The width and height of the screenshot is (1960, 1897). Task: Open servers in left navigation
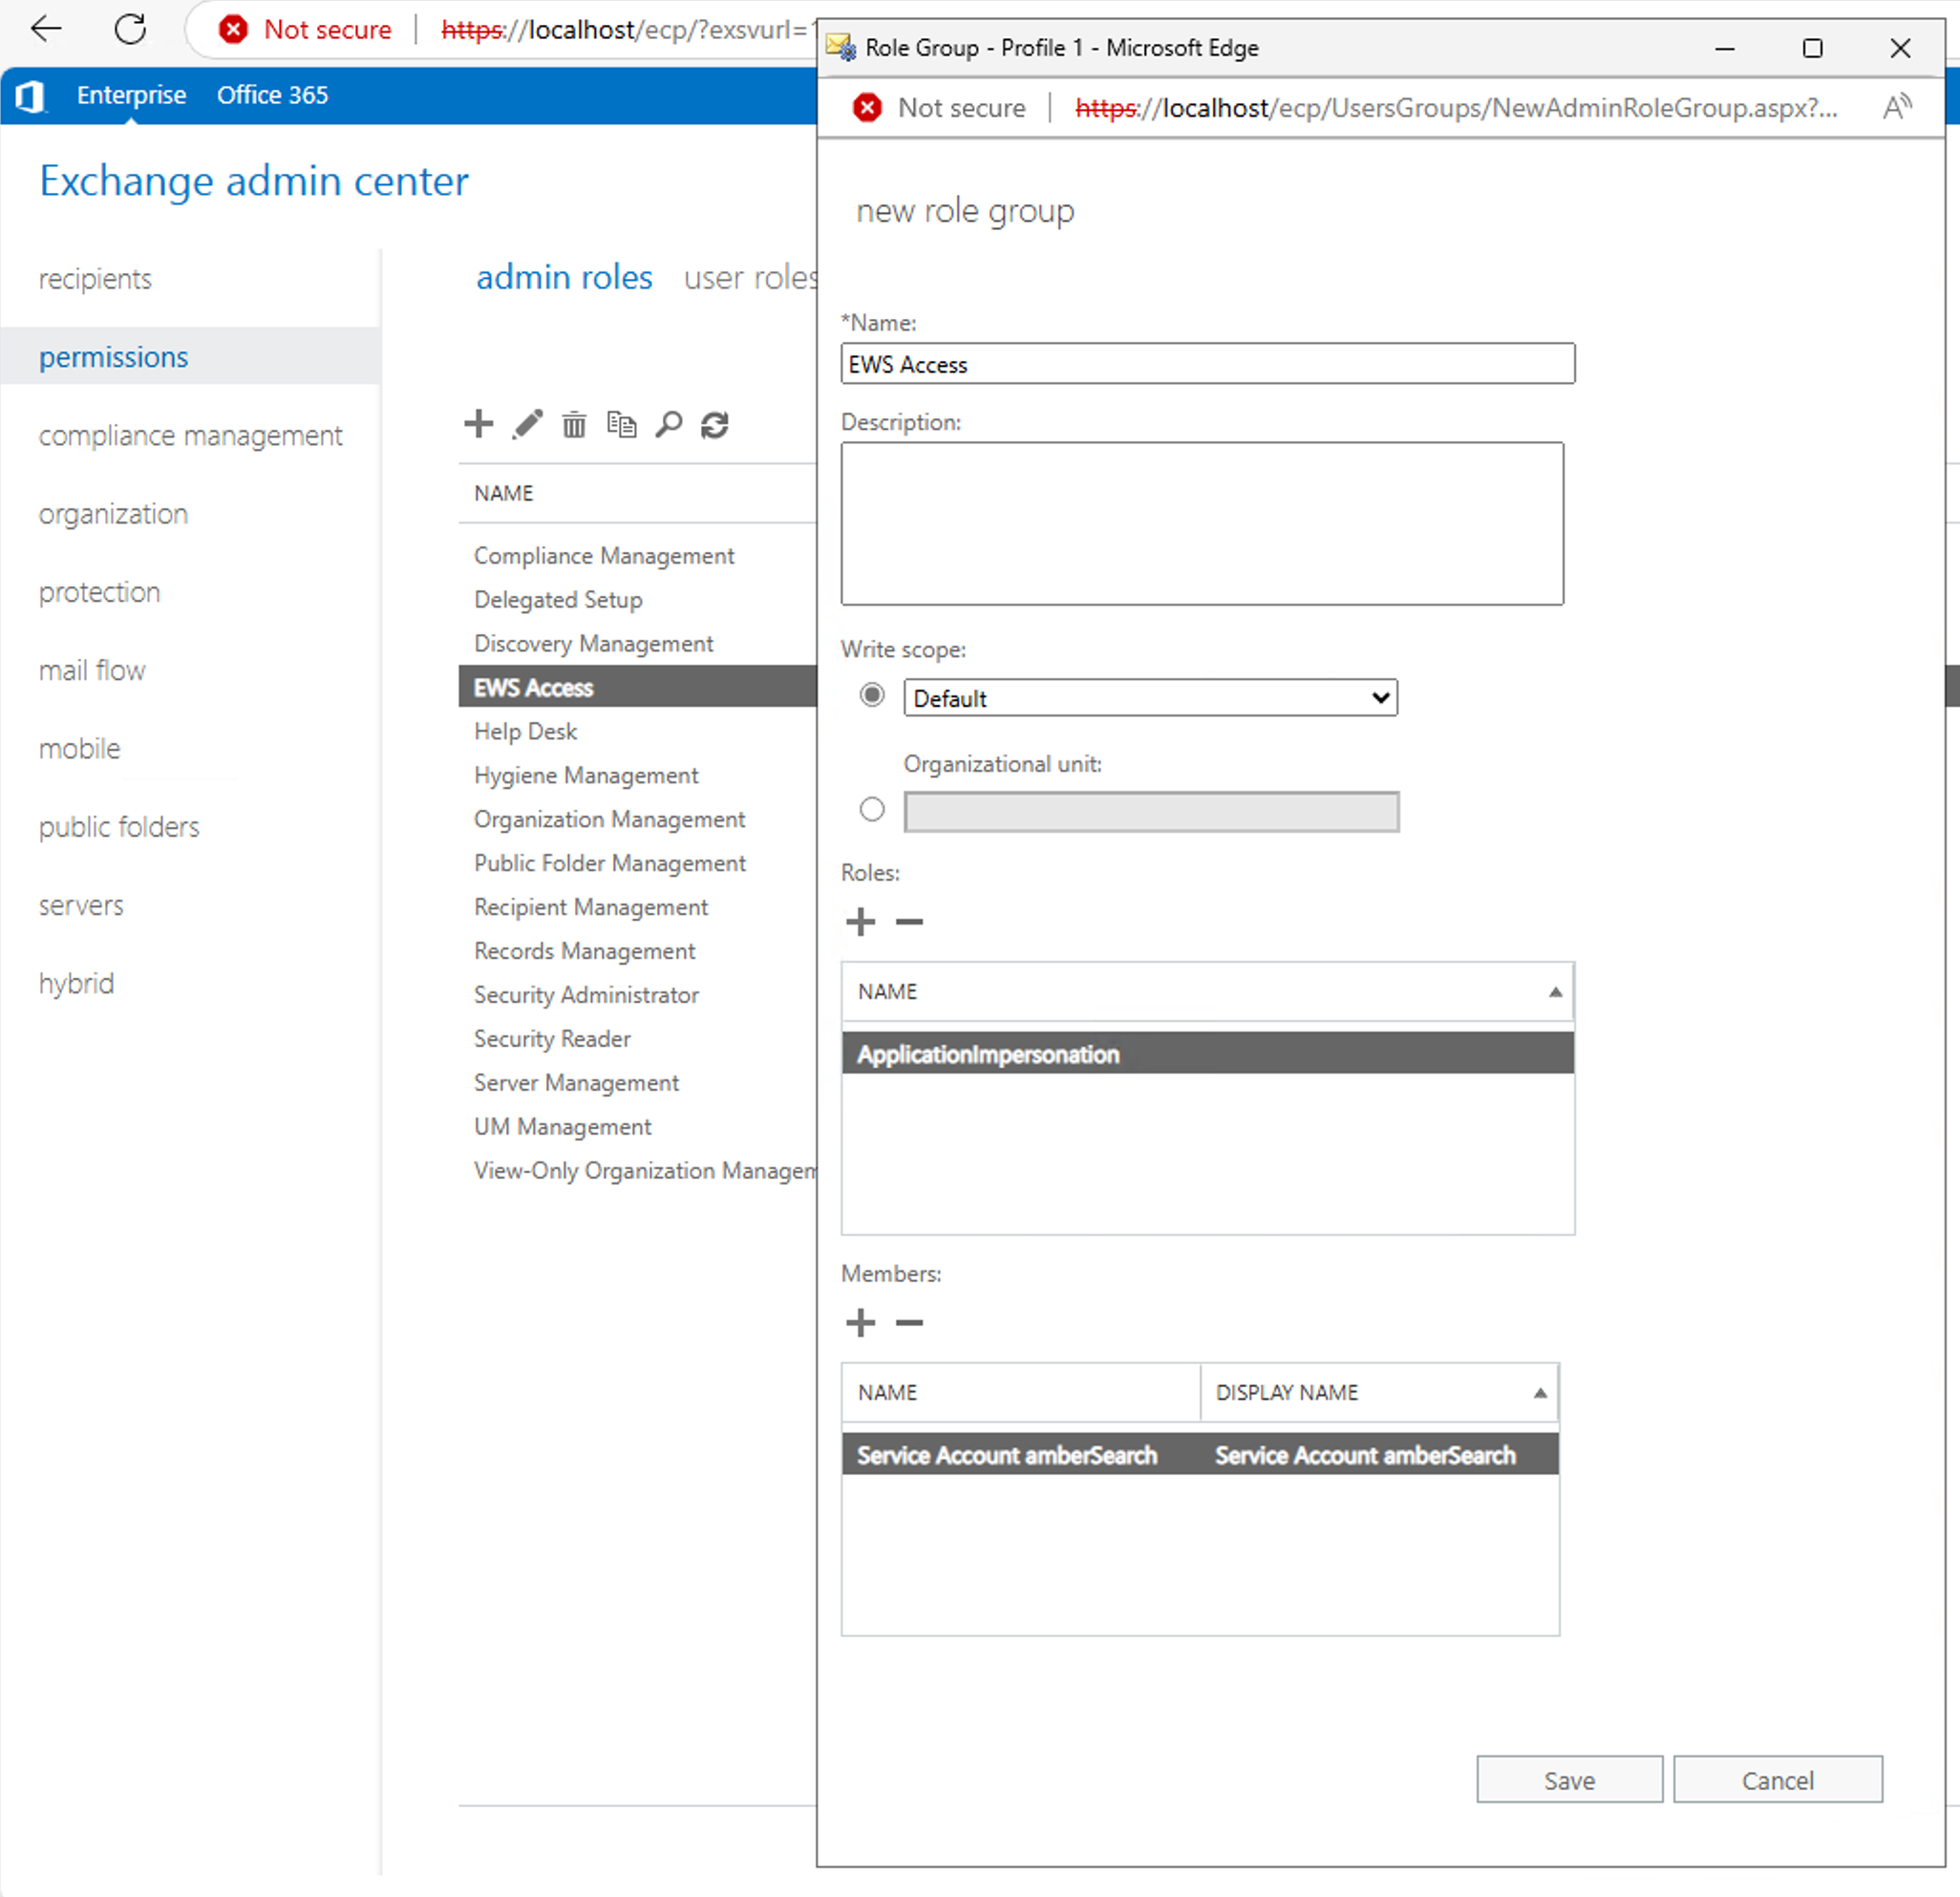[81, 905]
